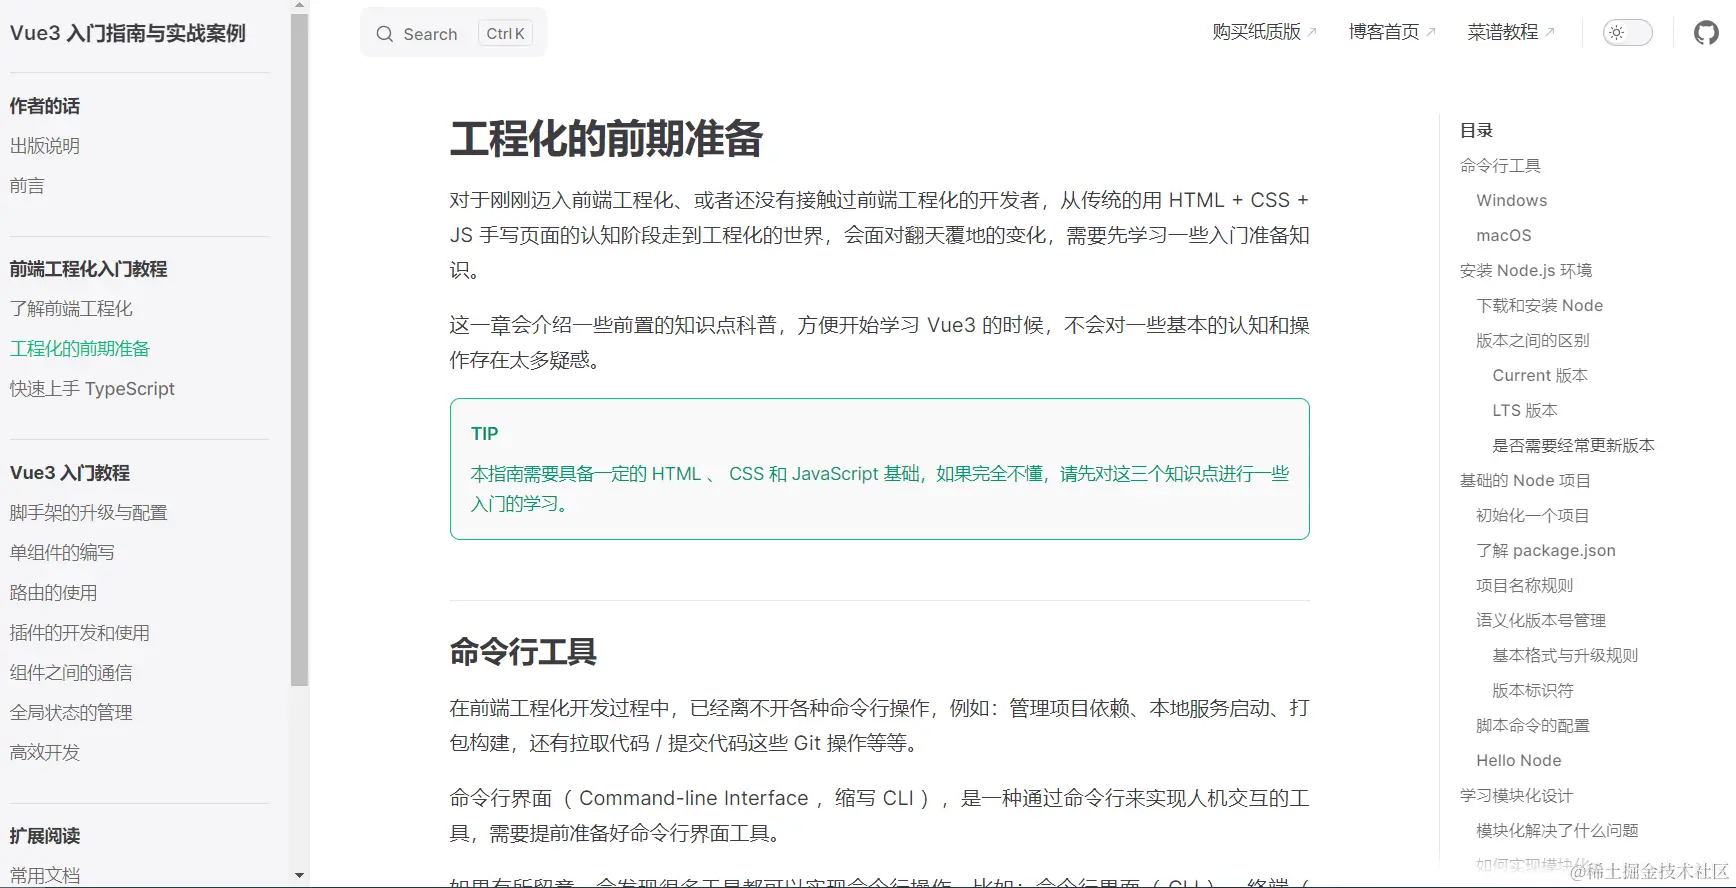This screenshot has width=1736, height=888.
Task: Jump to 版本标识符 in the outline
Action: (1533, 691)
